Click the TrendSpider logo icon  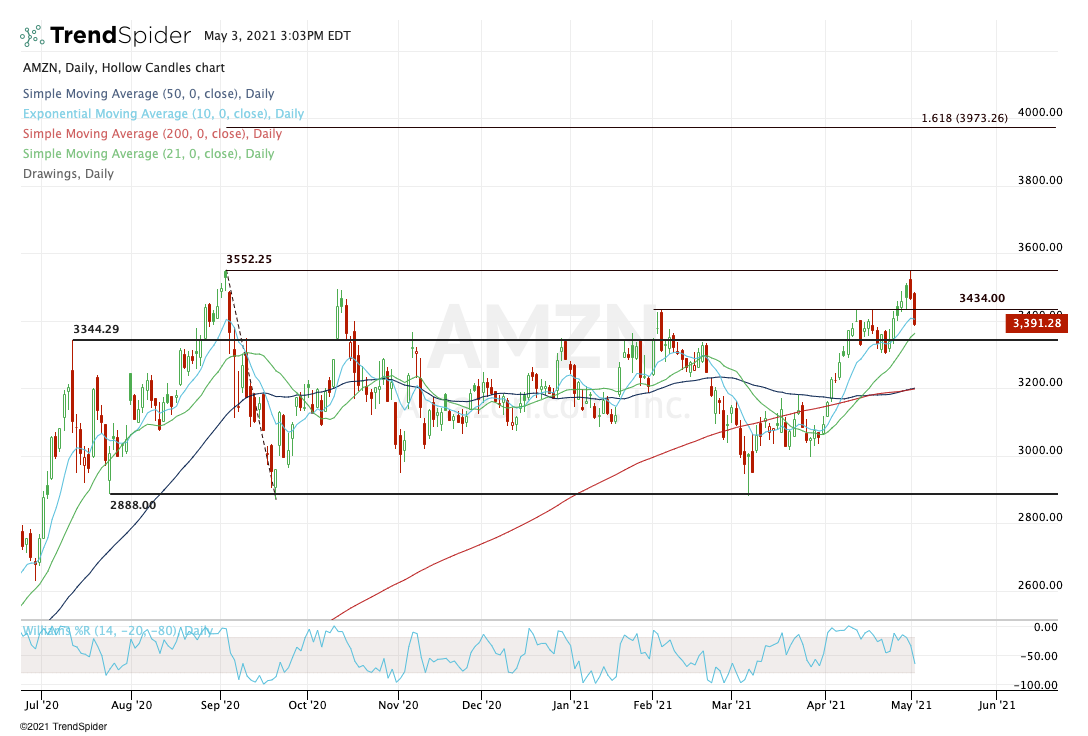coord(32,36)
